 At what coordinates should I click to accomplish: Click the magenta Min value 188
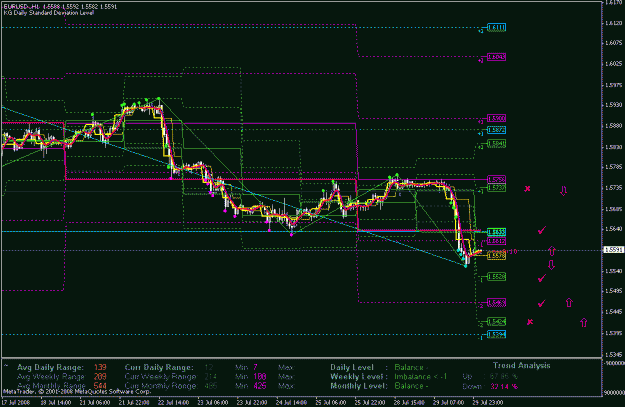[x=259, y=377]
